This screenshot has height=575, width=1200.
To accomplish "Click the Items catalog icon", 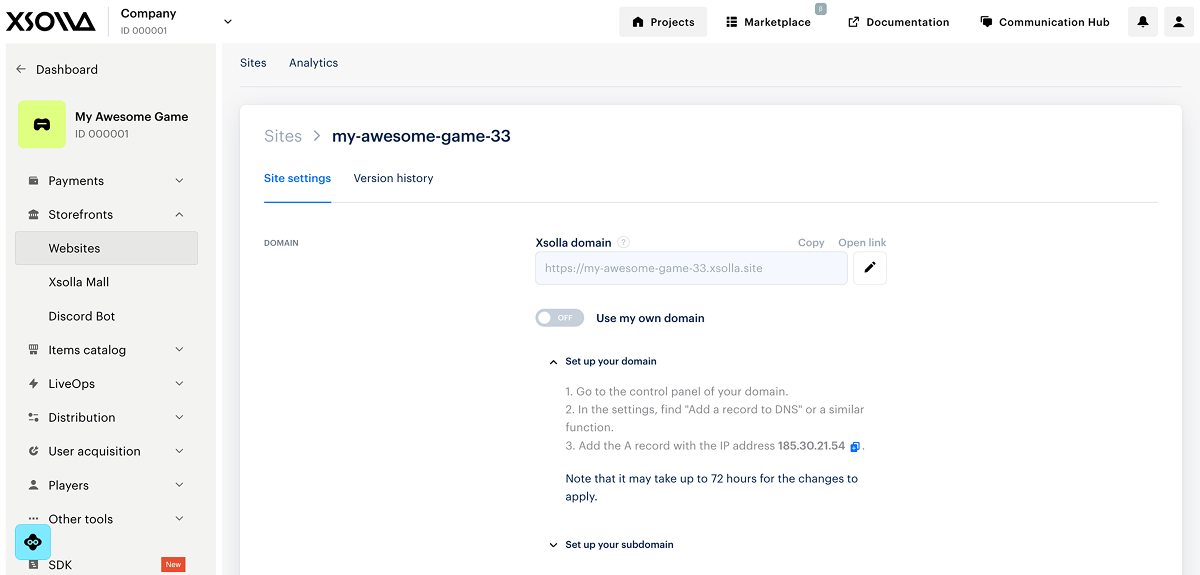I will tap(34, 350).
